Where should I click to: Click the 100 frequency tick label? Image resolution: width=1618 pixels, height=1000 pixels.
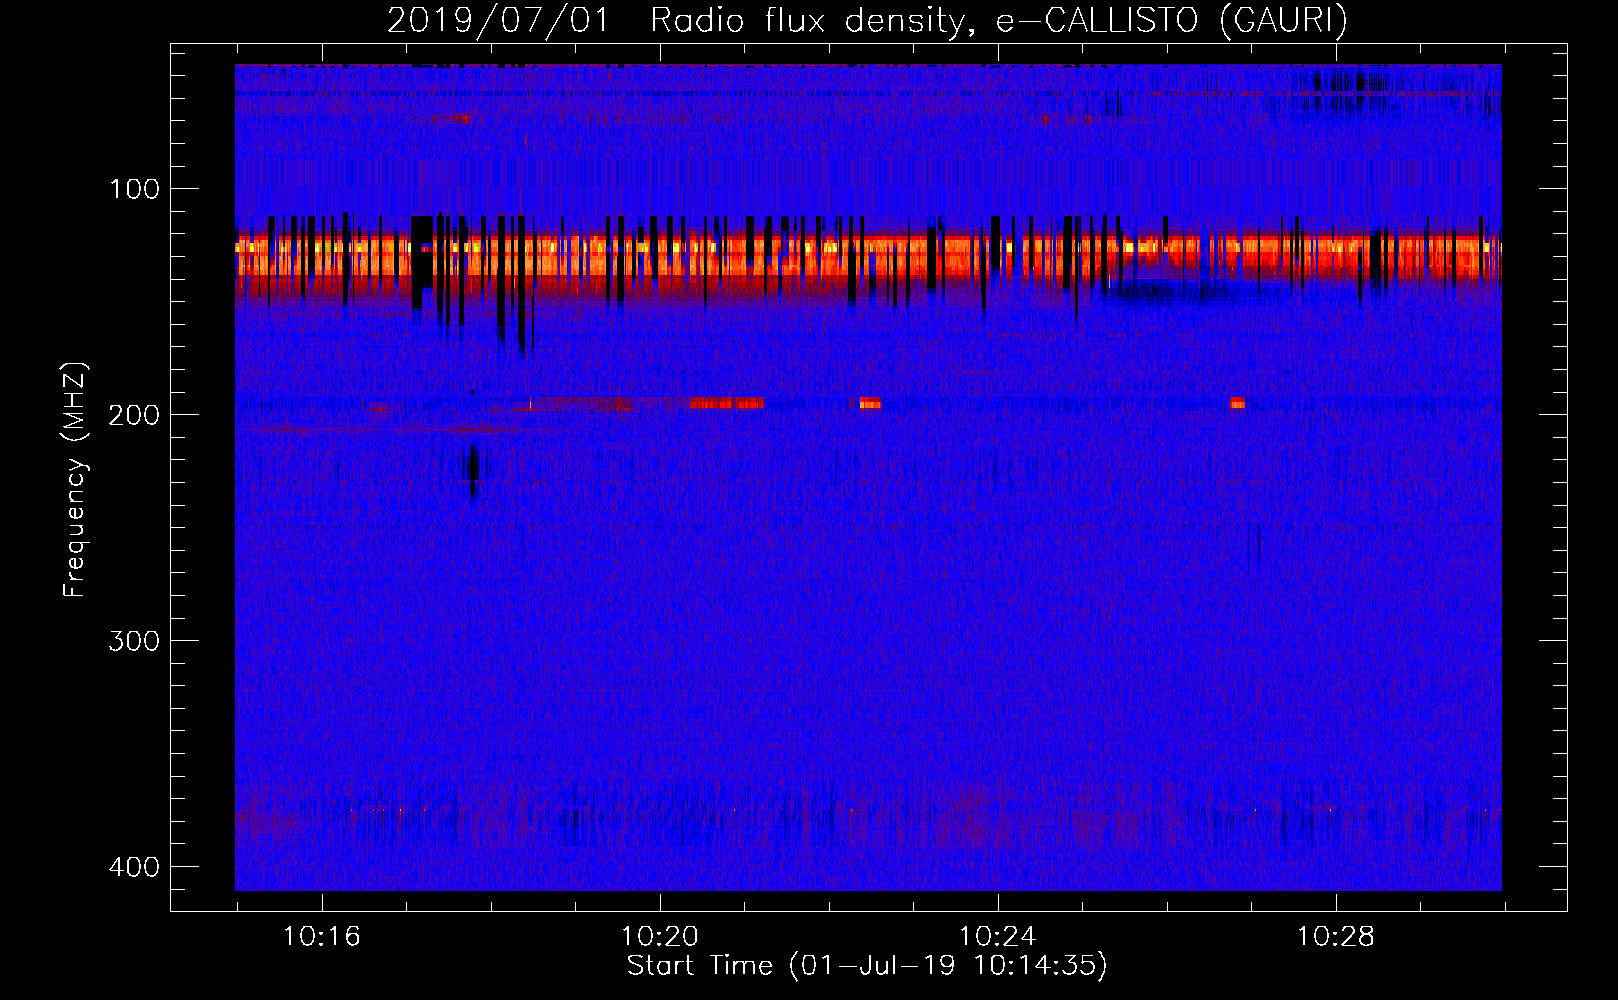coord(134,189)
